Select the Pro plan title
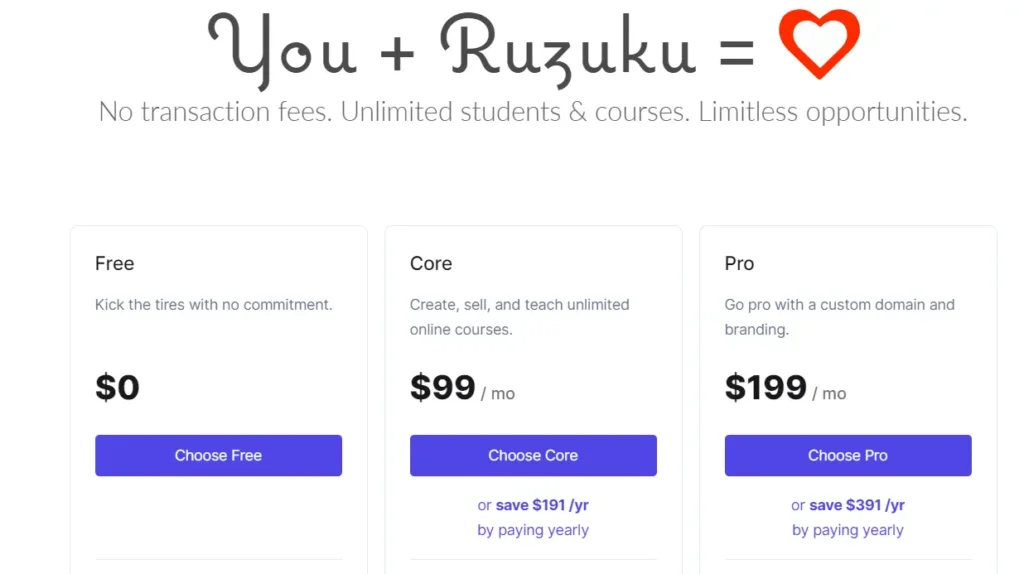Viewport: 1024px width, 574px height. point(739,263)
